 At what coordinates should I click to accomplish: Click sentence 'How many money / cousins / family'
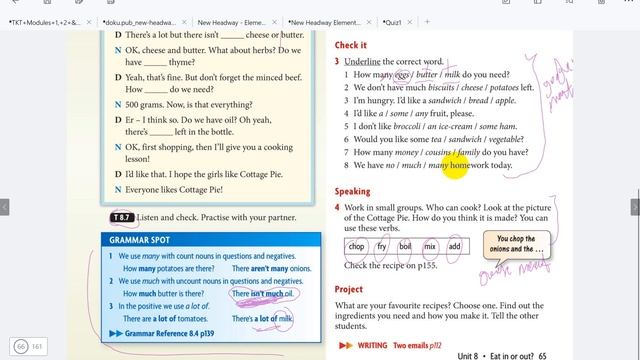pyautogui.click(x=441, y=152)
